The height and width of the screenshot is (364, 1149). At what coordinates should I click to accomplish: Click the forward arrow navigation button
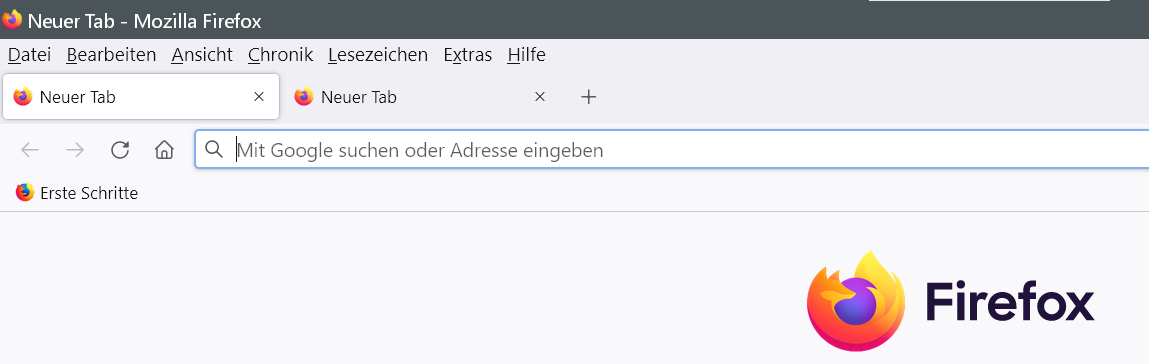pyautogui.click(x=75, y=150)
